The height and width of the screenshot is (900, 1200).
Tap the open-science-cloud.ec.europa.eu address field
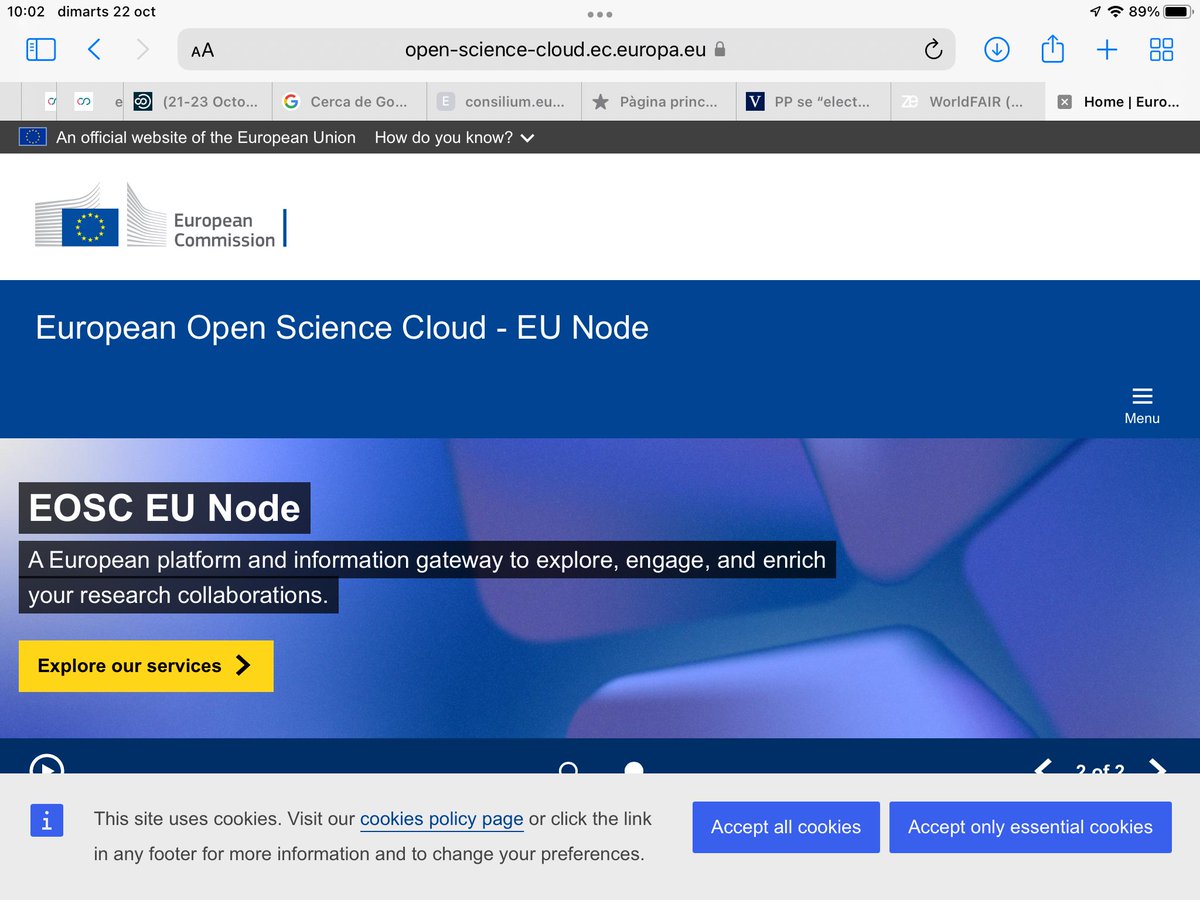(566, 49)
